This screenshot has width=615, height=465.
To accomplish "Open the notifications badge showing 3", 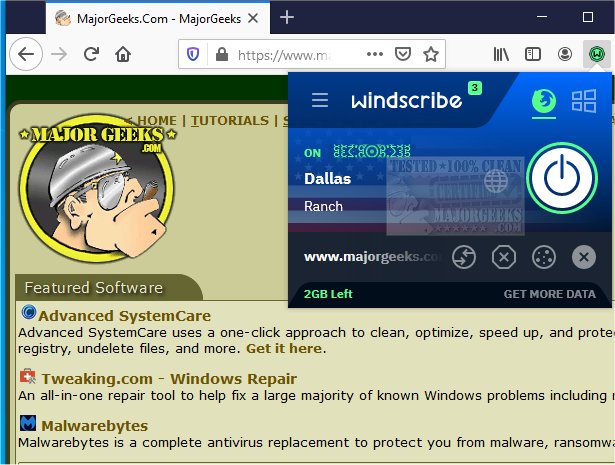I will (475, 87).
